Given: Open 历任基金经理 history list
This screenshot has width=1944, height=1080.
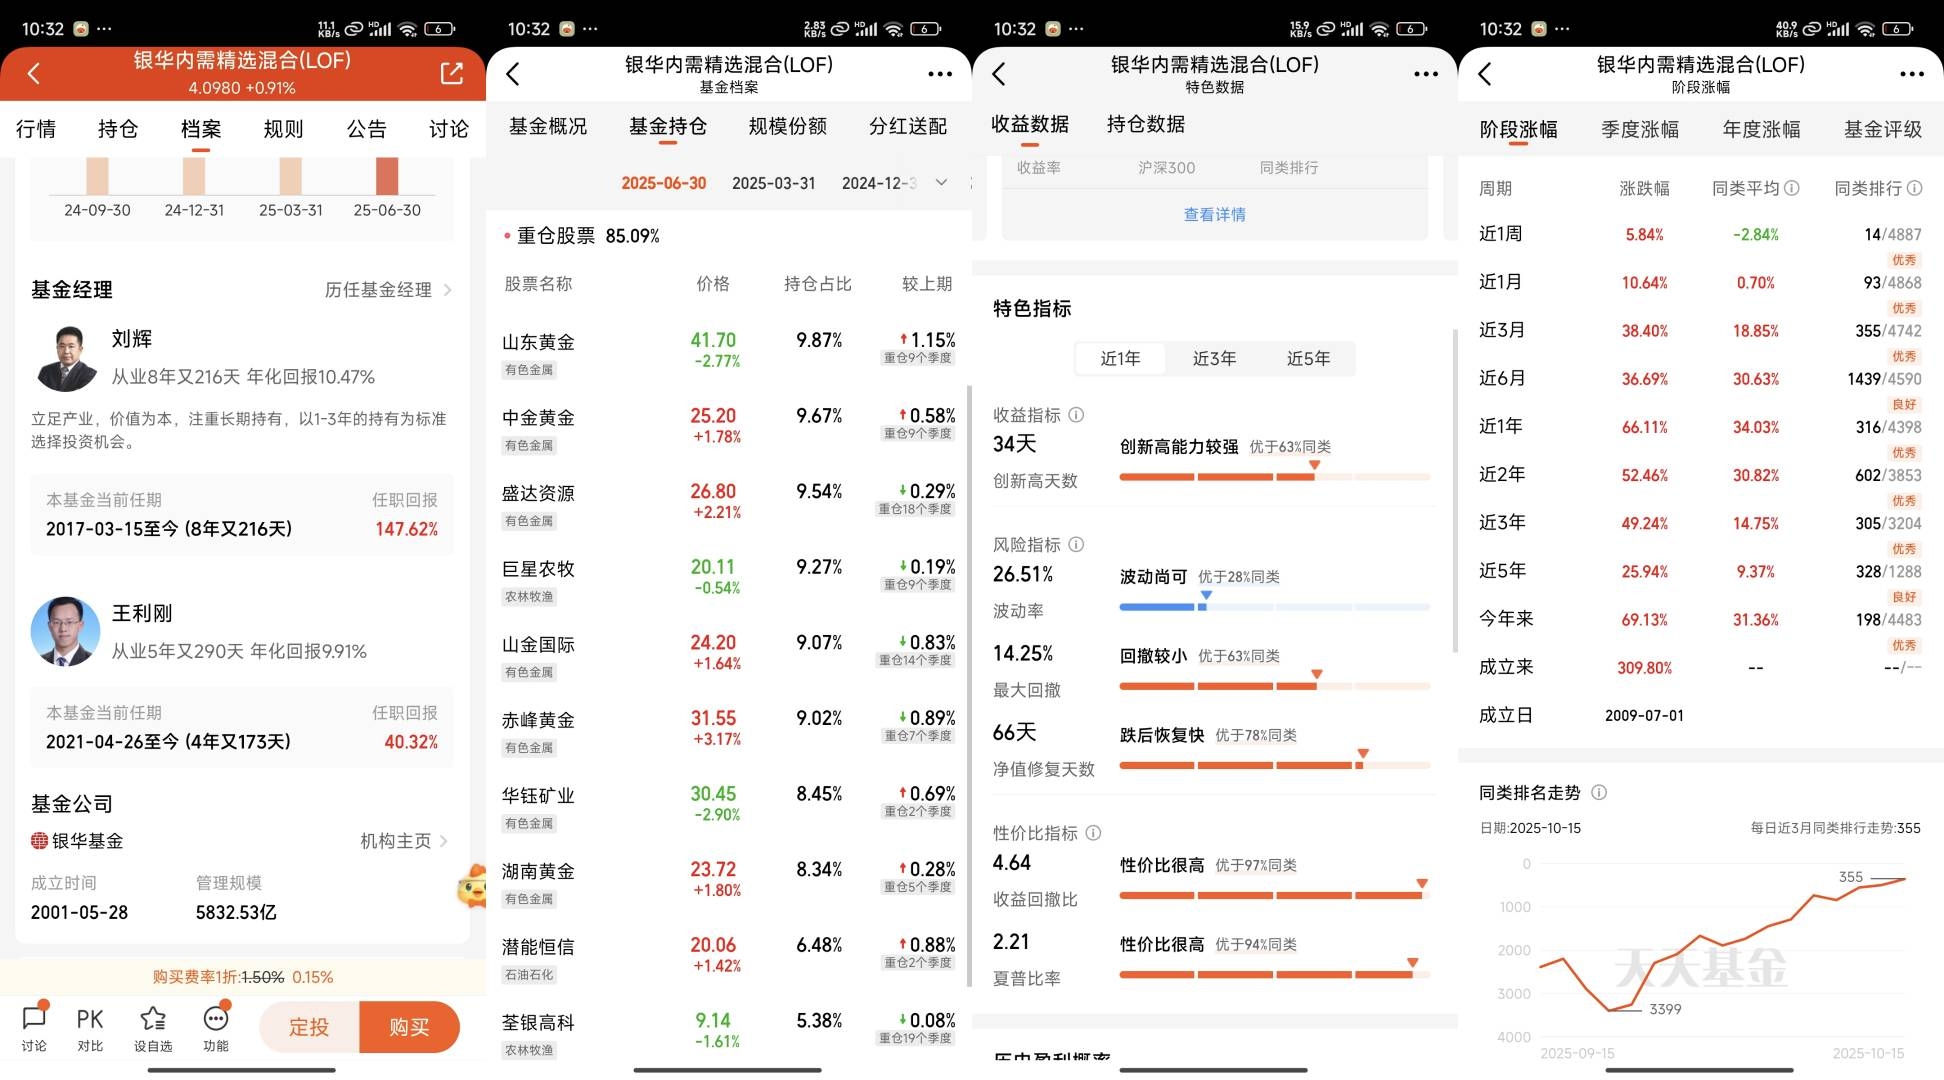Looking at the screenshot, I should 387,290.
